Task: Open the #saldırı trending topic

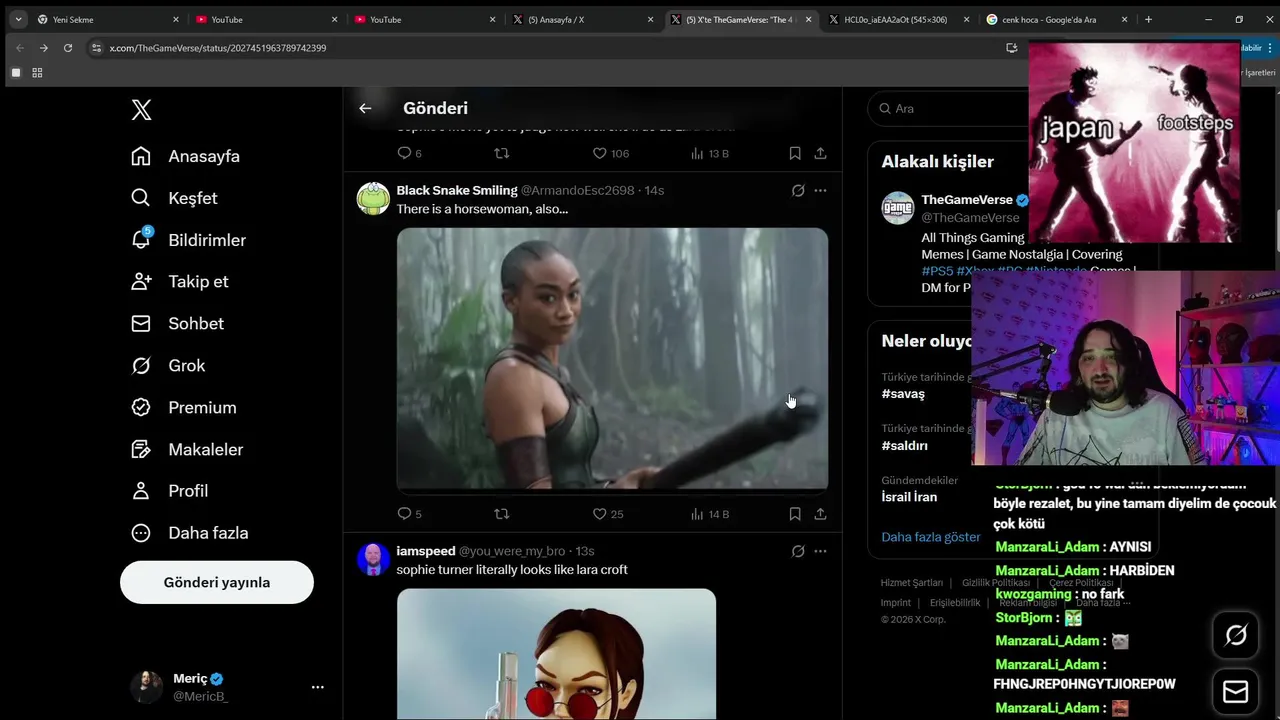Action: click(904, 446)
